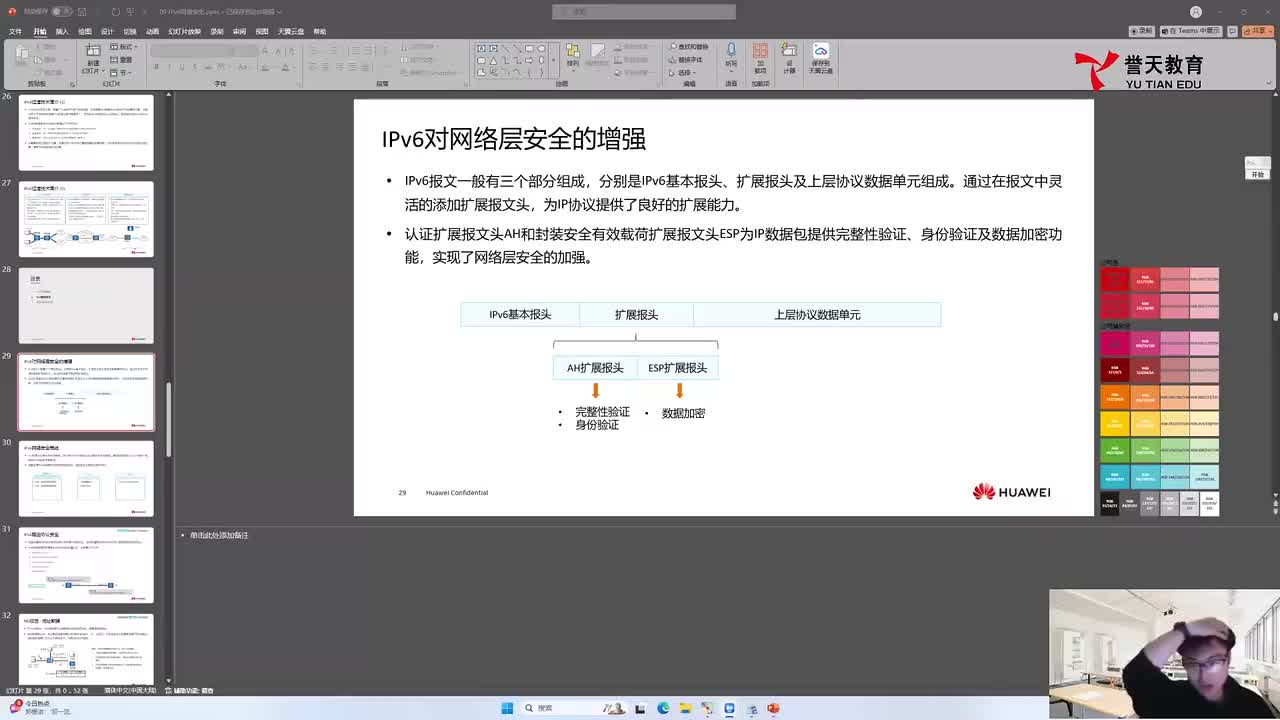Open the 幻灯片放映 (Slide Show) tab
The image size is (1280, 720).
pos(185,31)
